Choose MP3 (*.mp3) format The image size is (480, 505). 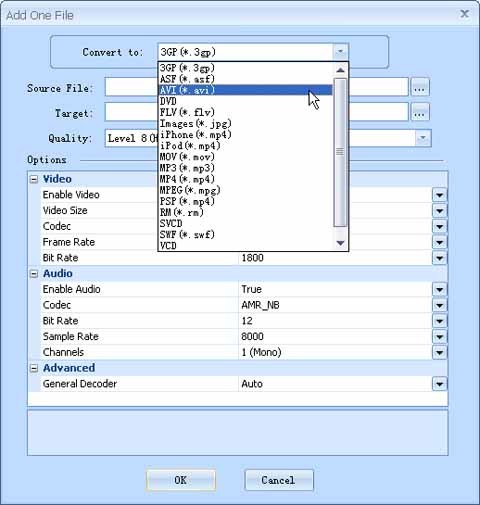click(246, 168)
